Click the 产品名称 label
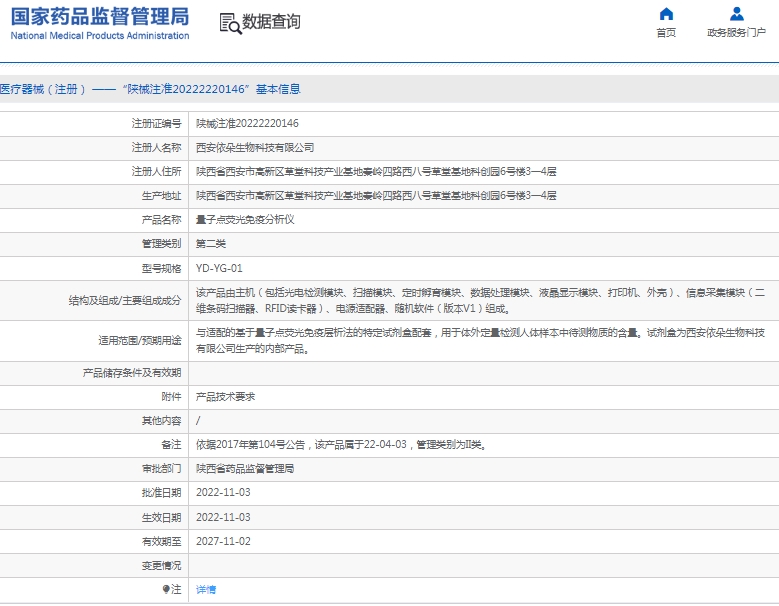The height and width of the screenshot is (606, 779). tap(161, 220)
